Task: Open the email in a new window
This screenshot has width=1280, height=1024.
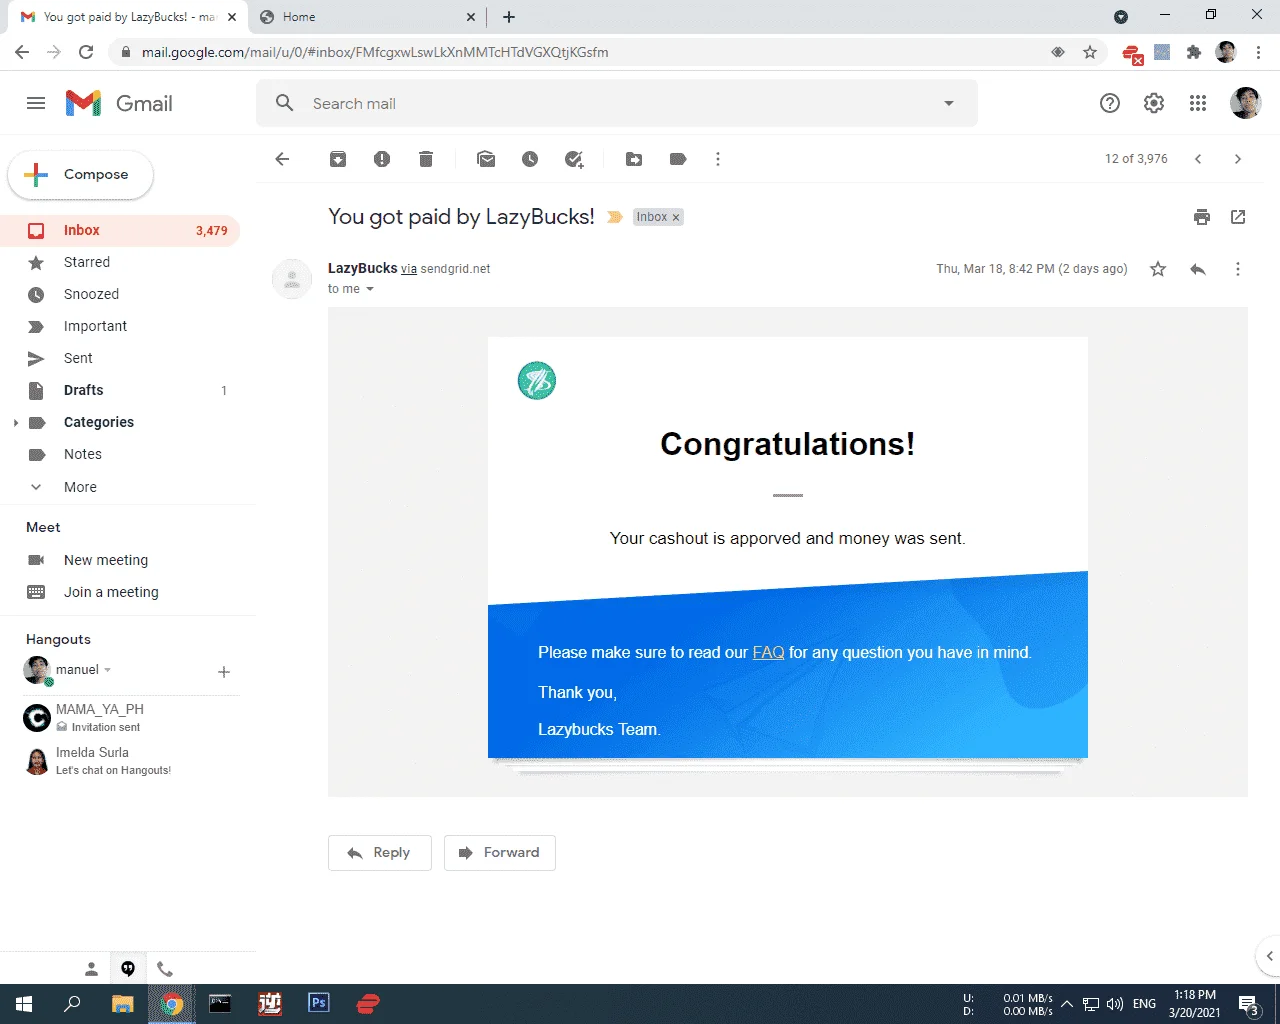Action: [x=1238, y=217]
